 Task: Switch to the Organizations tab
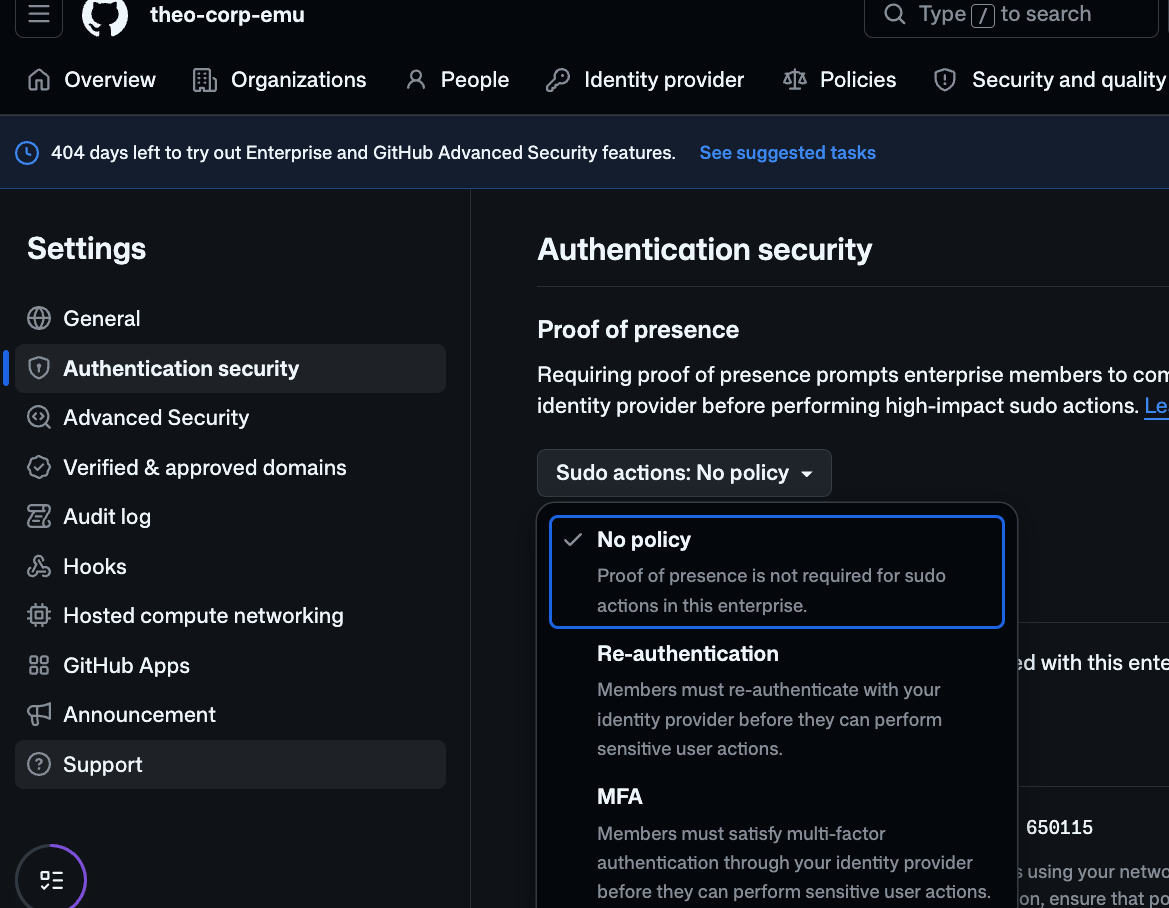point(279,80)
